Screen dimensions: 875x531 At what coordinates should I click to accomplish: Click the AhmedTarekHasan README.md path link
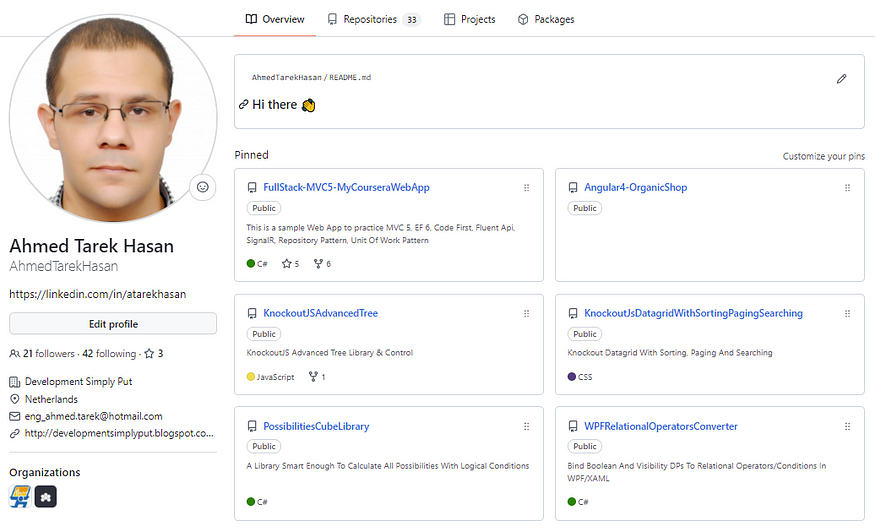(x=311, y=78)
